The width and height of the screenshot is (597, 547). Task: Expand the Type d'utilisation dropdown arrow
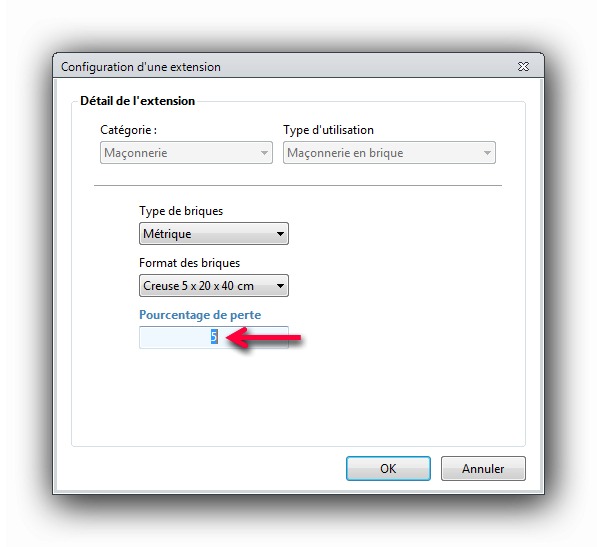coord(487,153)
